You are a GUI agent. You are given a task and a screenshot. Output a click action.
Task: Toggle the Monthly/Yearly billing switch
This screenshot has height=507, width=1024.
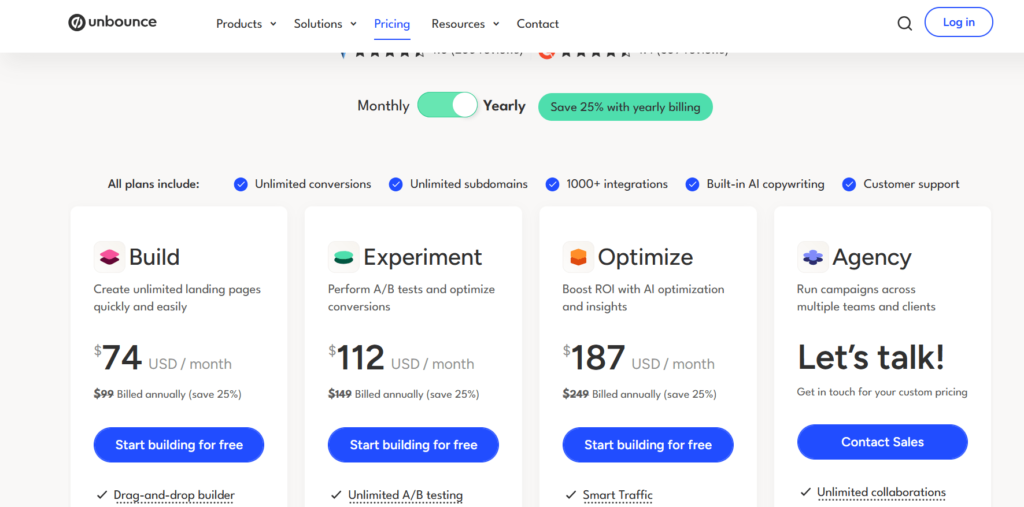click(447, 105)
